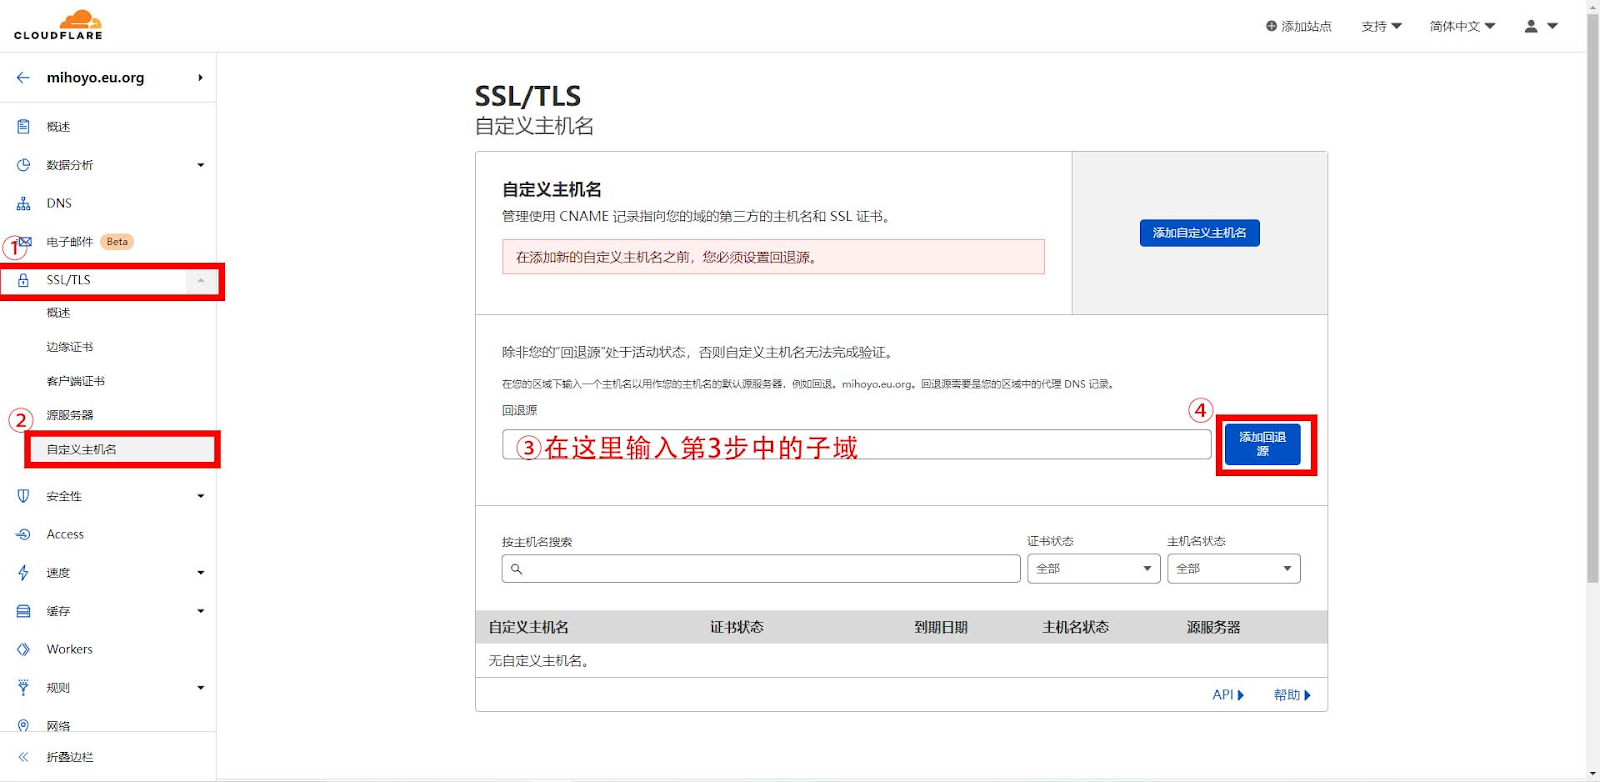Image resolution: width=1600 pixels, height=782 pixels.
Task: Click the 到期日期 column header
Action: 941,627
